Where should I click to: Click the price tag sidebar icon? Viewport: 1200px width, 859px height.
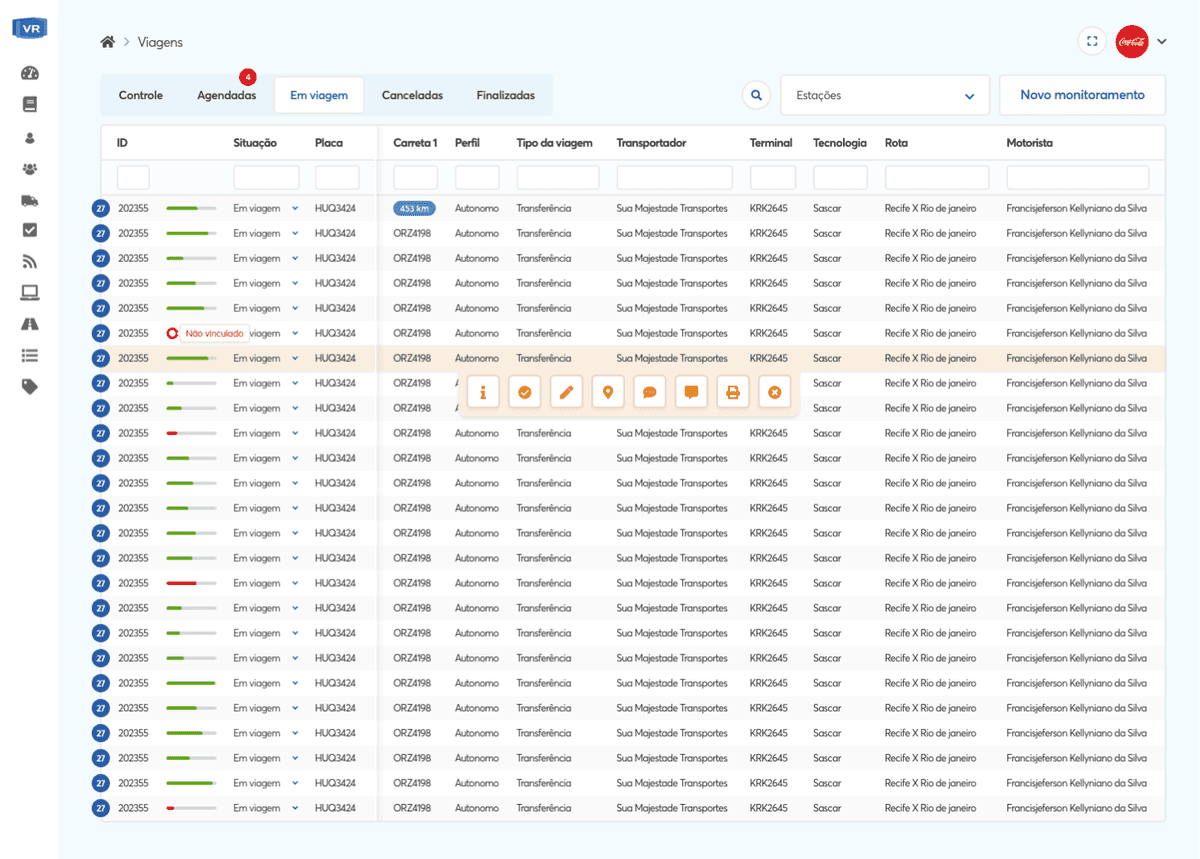(29, 387)
